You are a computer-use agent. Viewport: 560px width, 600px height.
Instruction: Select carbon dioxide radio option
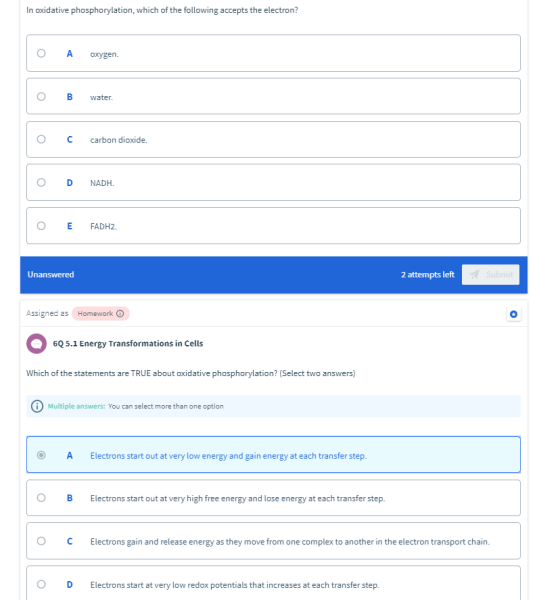(x=41, y=139)
